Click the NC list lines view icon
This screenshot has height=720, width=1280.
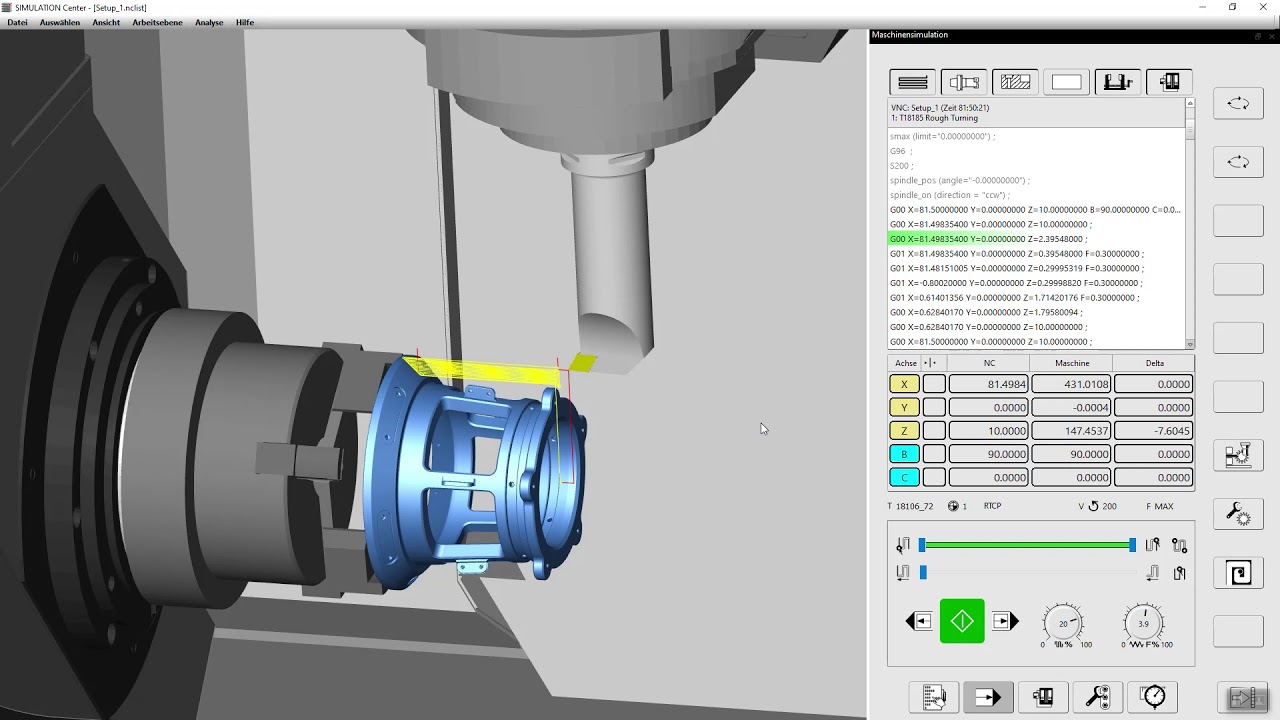click(913, 82)
